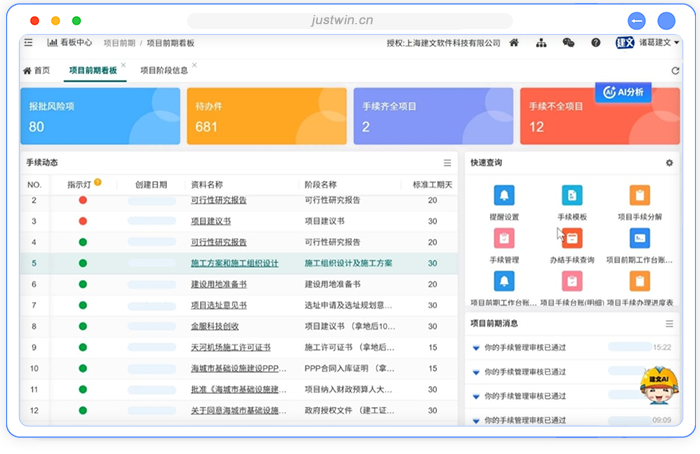Open the 手续动态 panel menu
Viewport: 700px width, 454px height.
(447, 163)
